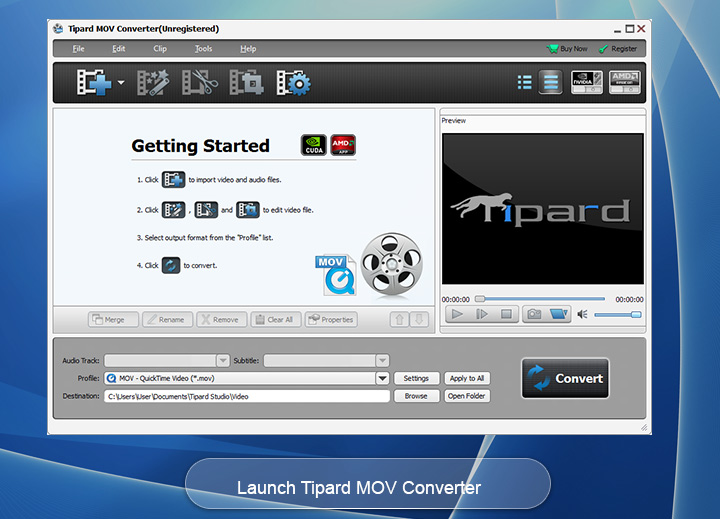
Task: Stop the preview playback
Action: 506,314
